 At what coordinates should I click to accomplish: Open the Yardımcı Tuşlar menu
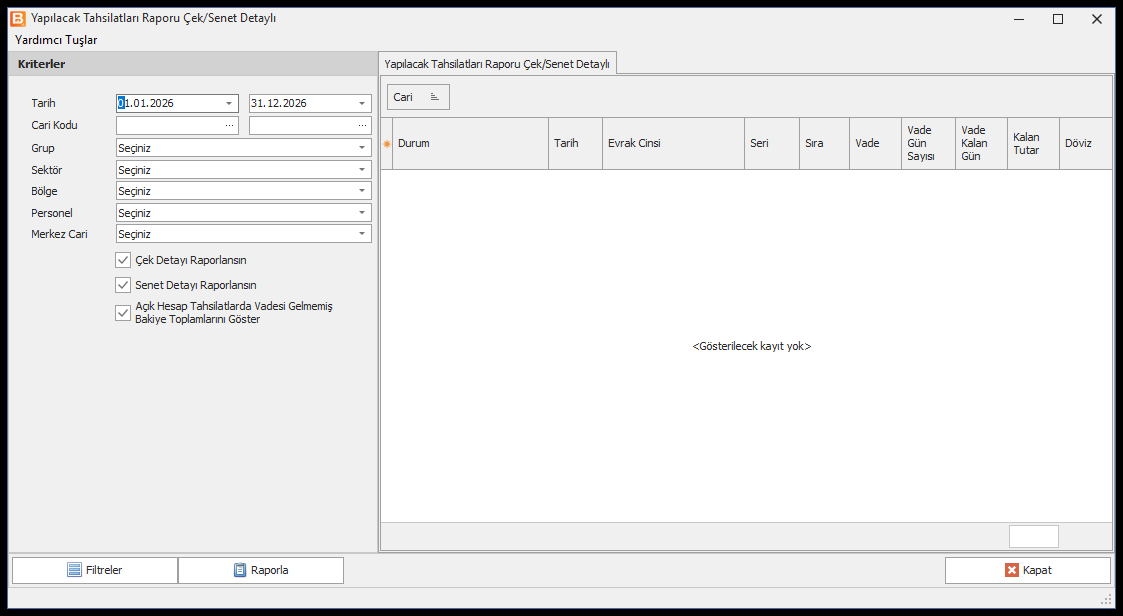coord(56,40)
